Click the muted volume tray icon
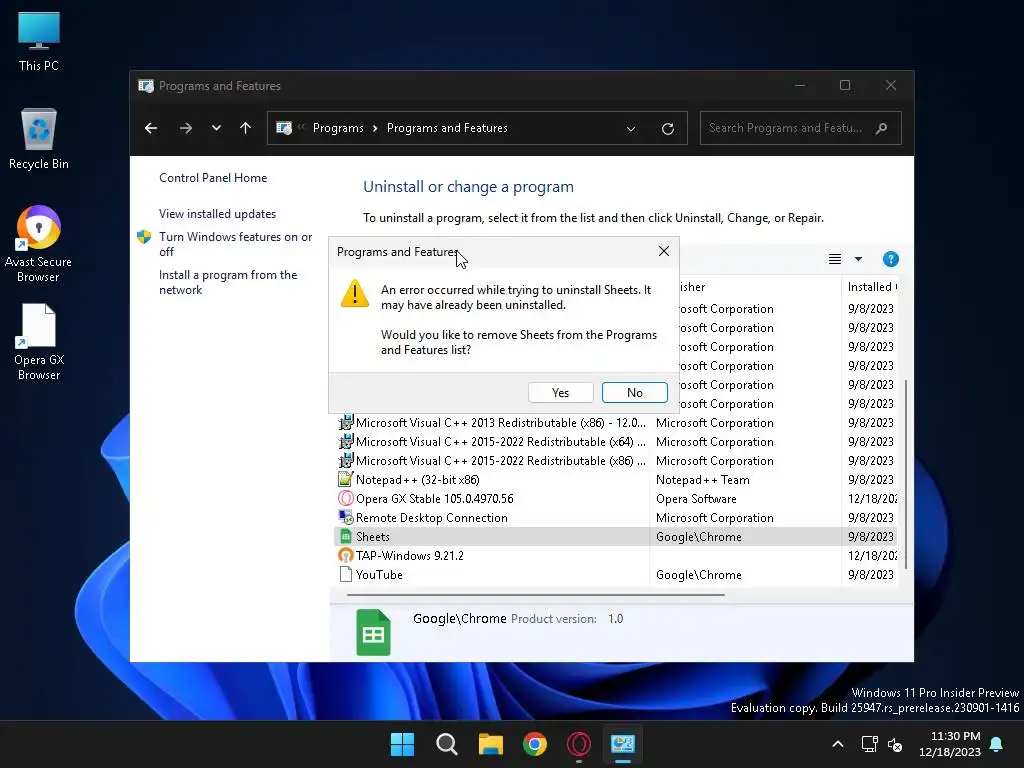The height and width of the screenshot is (768, 1024). [895, 744]
